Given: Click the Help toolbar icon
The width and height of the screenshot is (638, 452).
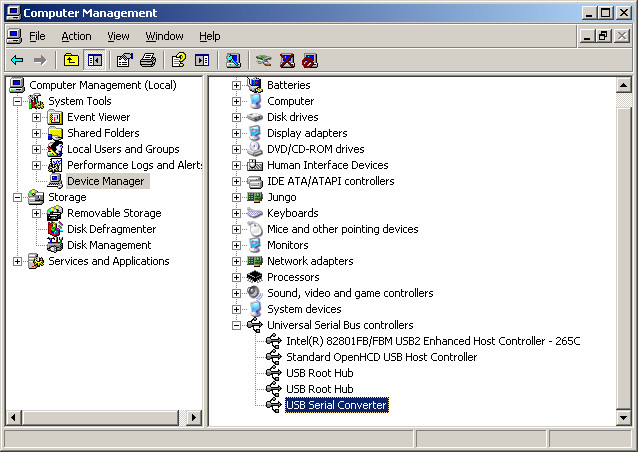Looking at the screenshot, I should (x=179, y=61).
